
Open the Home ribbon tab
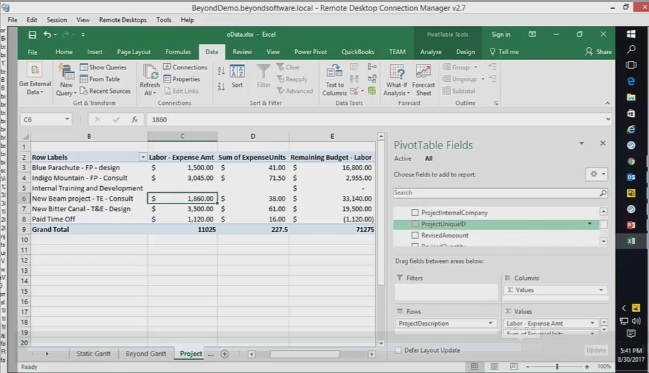click(64, 52)
